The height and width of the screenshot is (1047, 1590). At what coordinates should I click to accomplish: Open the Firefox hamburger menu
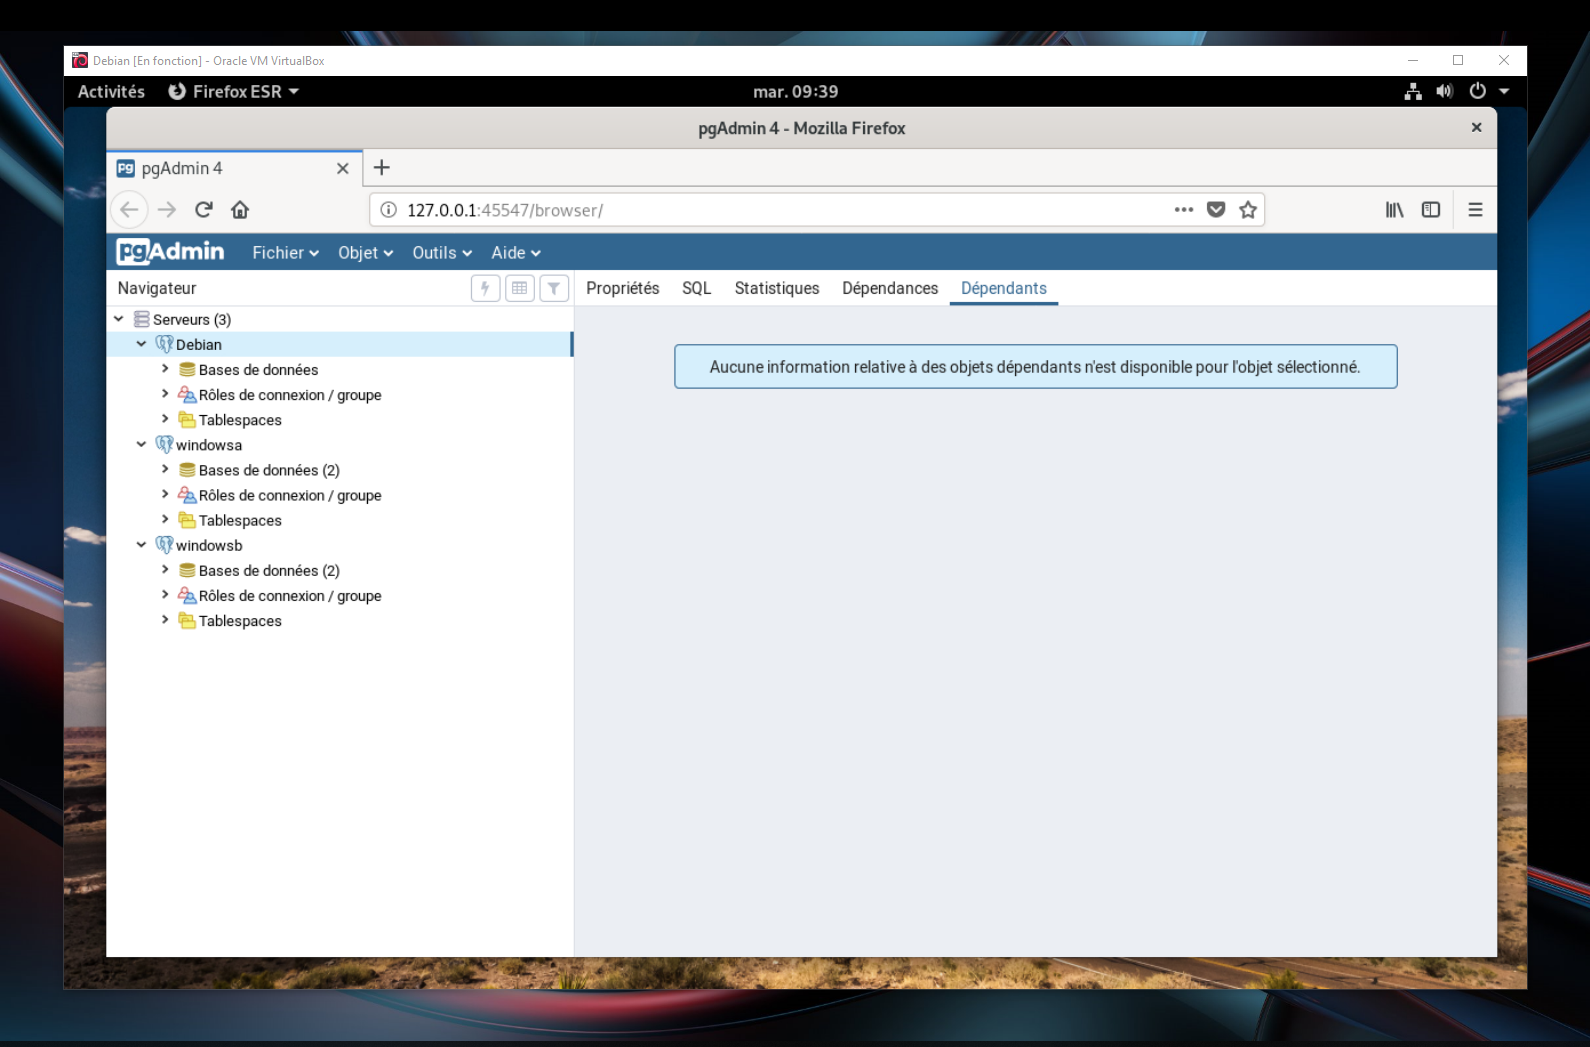pyautogui.click(x=1475, y=210)
